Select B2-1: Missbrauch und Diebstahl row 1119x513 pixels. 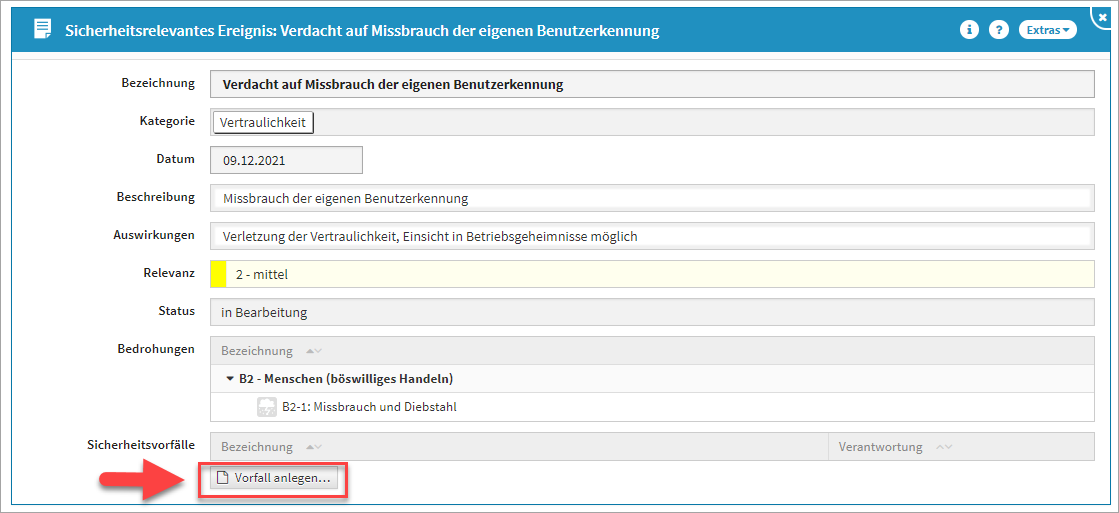point(652,407)
